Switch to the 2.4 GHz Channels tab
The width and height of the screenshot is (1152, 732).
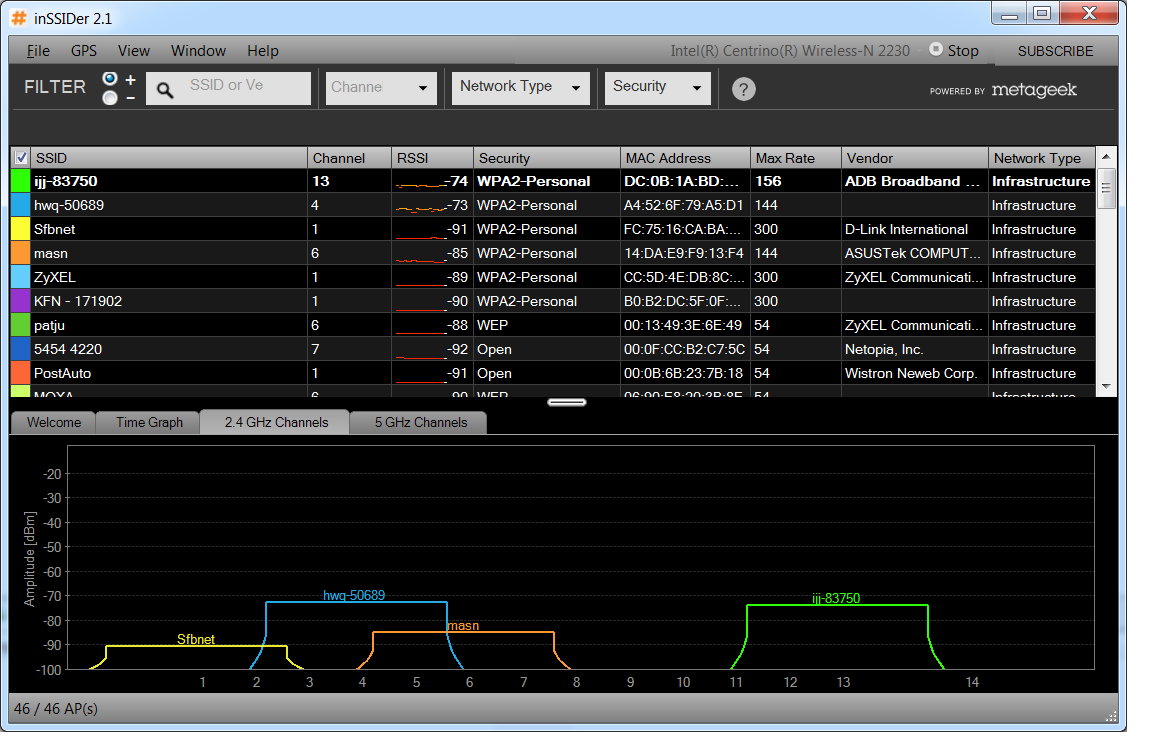click(276, 422)
